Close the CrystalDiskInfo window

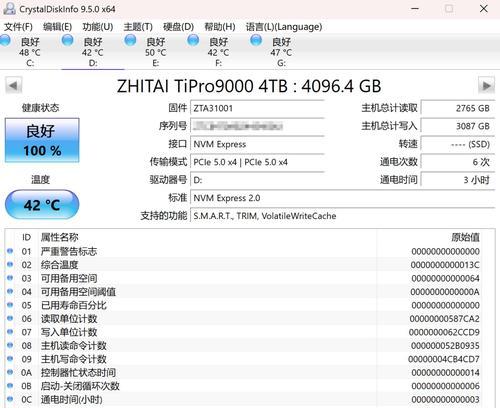(x=484, y=9)
